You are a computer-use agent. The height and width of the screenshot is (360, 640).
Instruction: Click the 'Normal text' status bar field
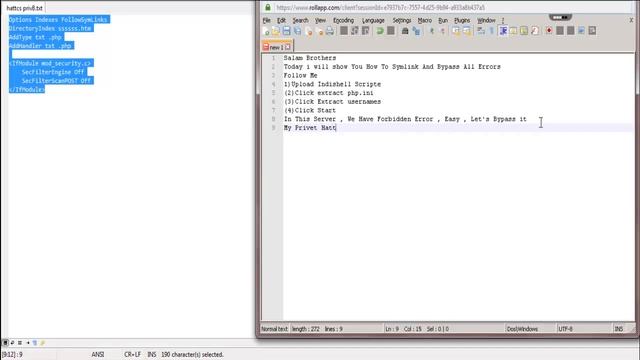(x=274, y=329)
